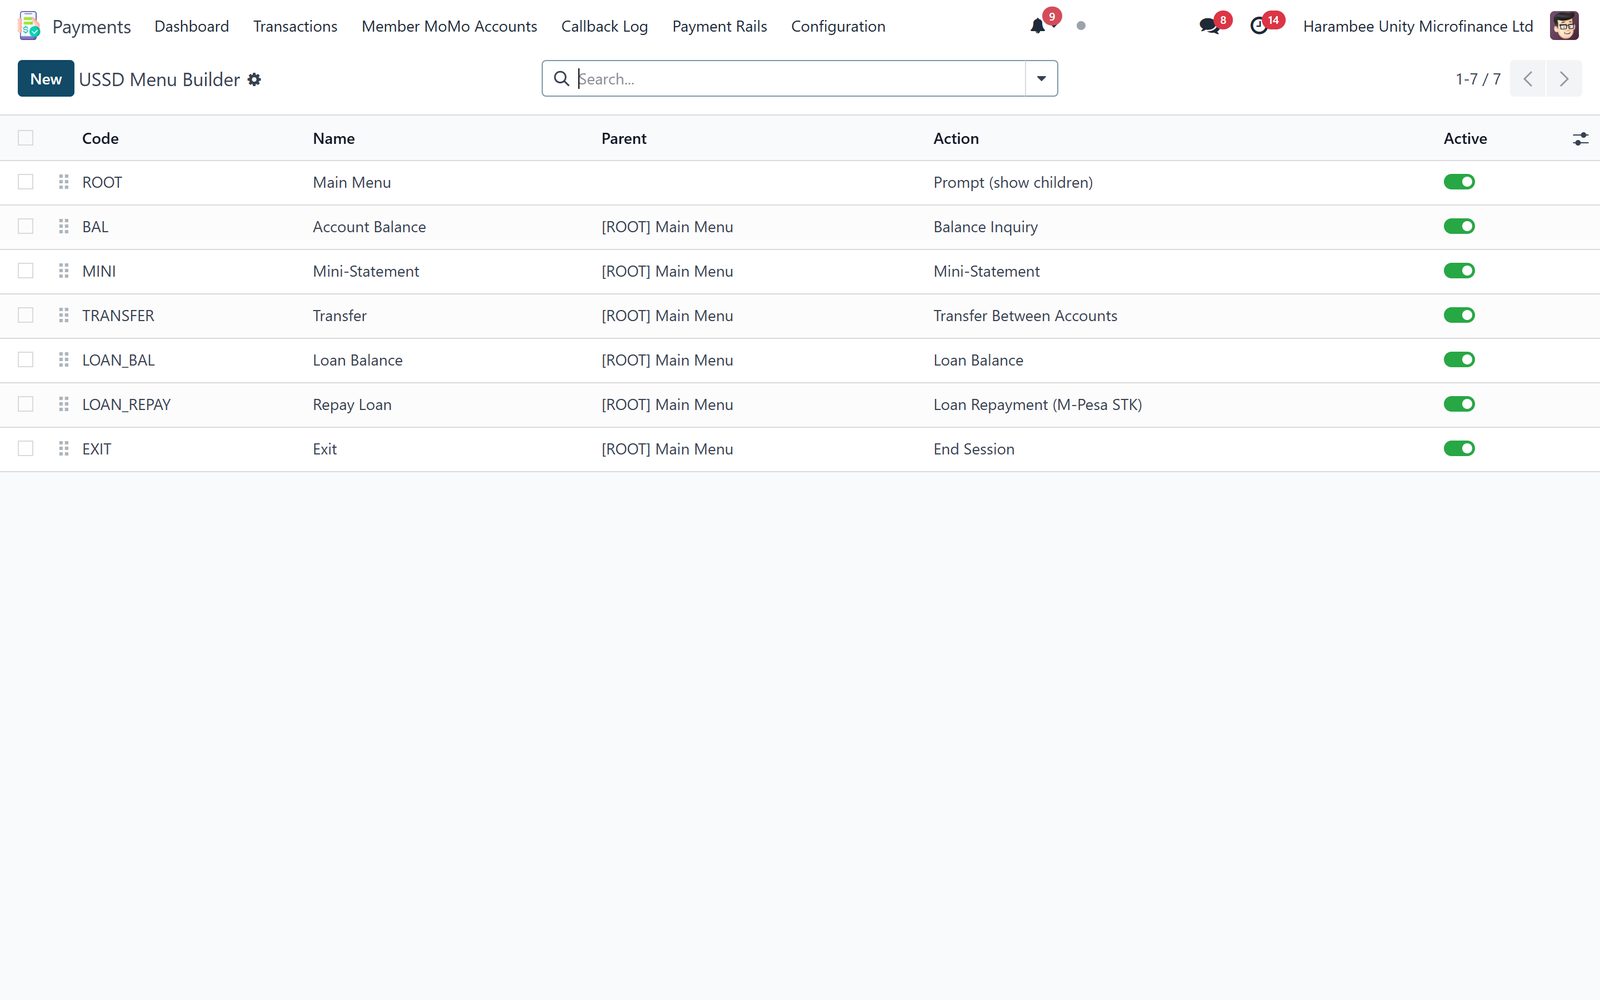Check the select-all checkbox in header
The image size is (1600, 1000).
[x=26, y=138]
